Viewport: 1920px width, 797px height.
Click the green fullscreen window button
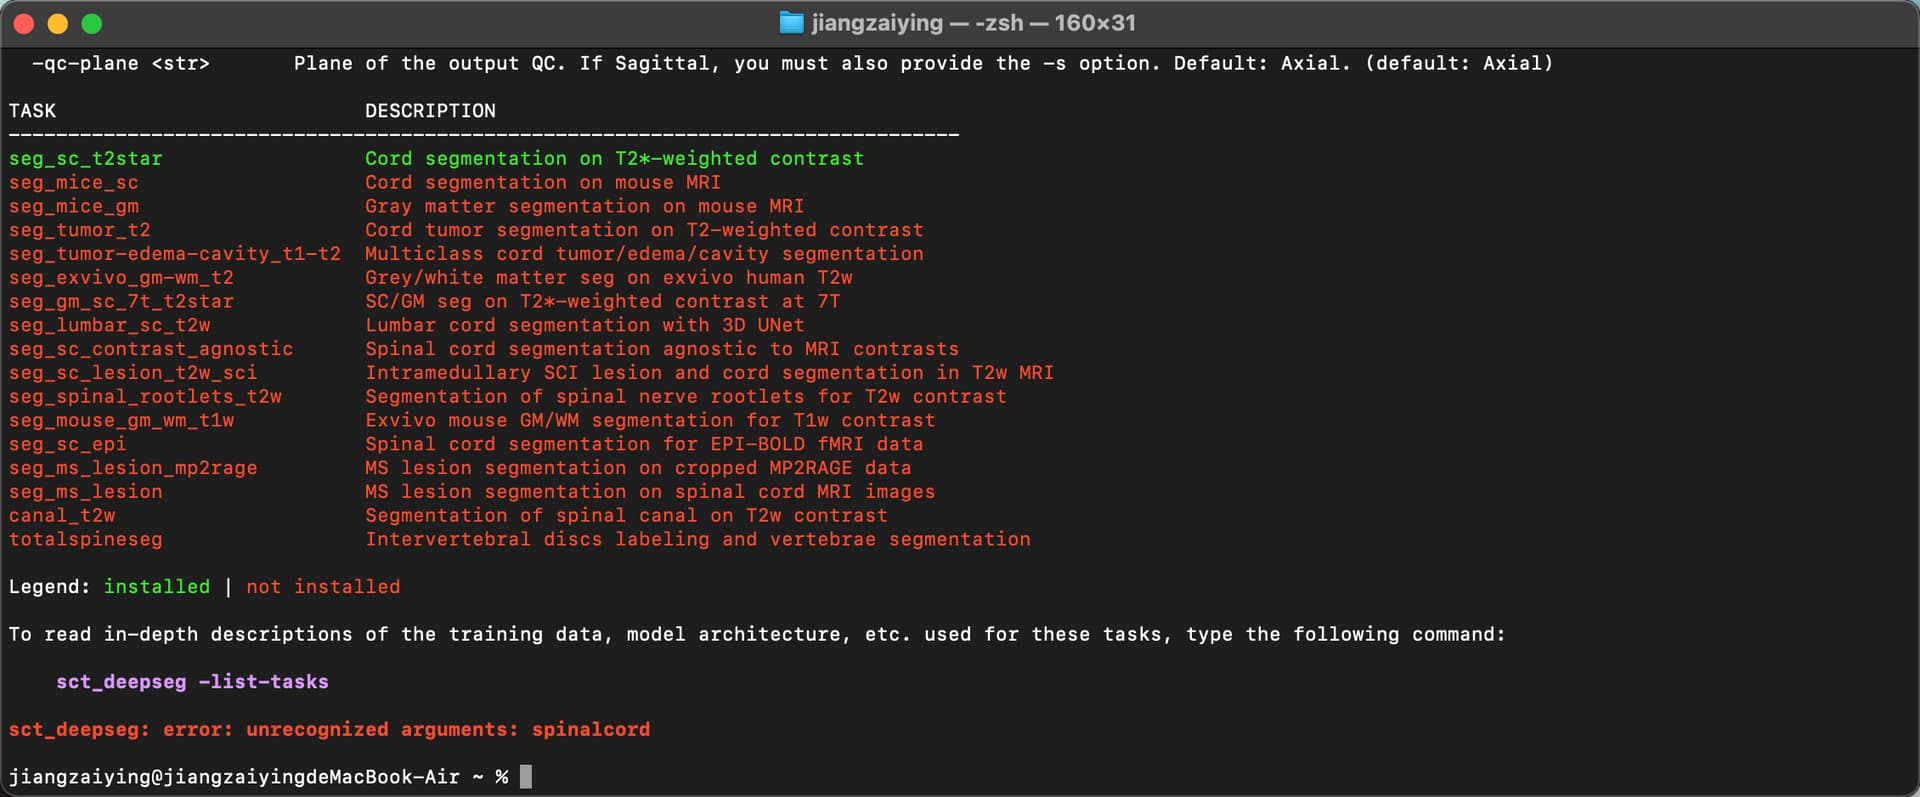[92, 24]
